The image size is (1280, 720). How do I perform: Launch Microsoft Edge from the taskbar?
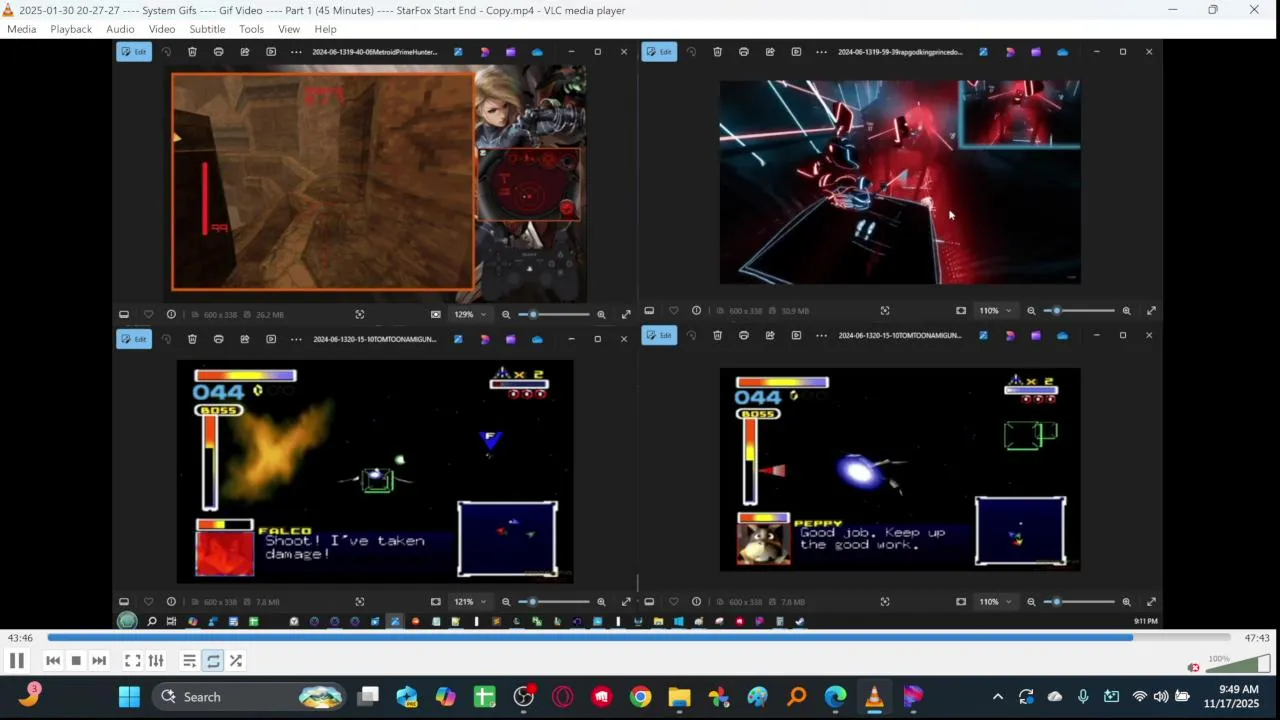coord(836,697)
